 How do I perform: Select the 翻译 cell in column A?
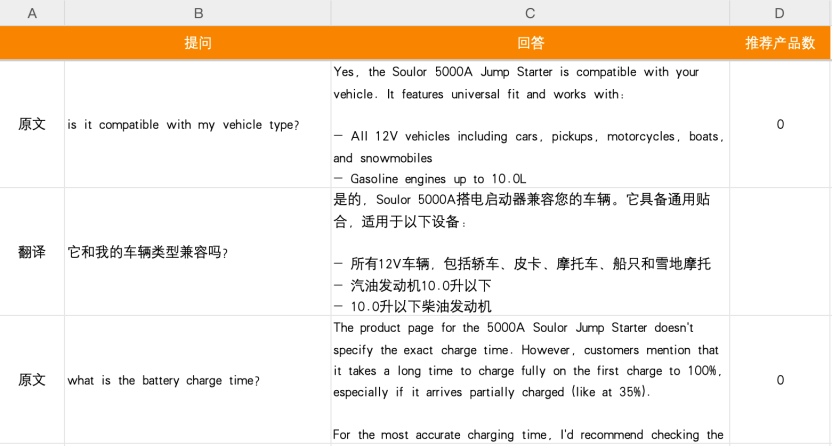point(32,252)
